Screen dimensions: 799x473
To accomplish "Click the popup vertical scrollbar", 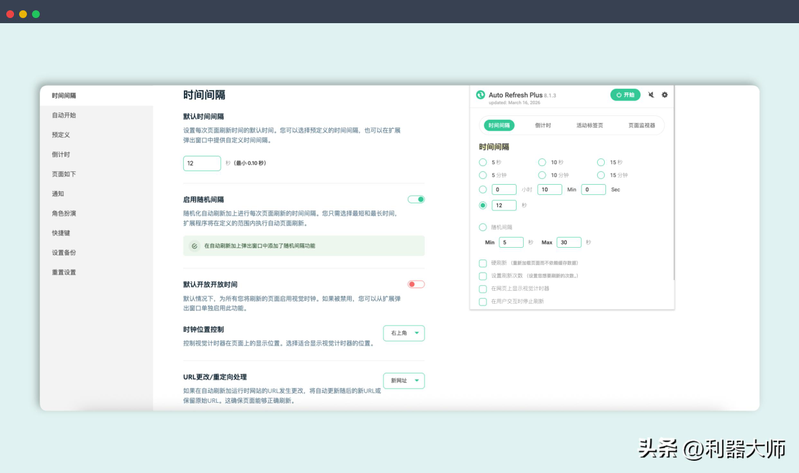I will tap(673, 183).
